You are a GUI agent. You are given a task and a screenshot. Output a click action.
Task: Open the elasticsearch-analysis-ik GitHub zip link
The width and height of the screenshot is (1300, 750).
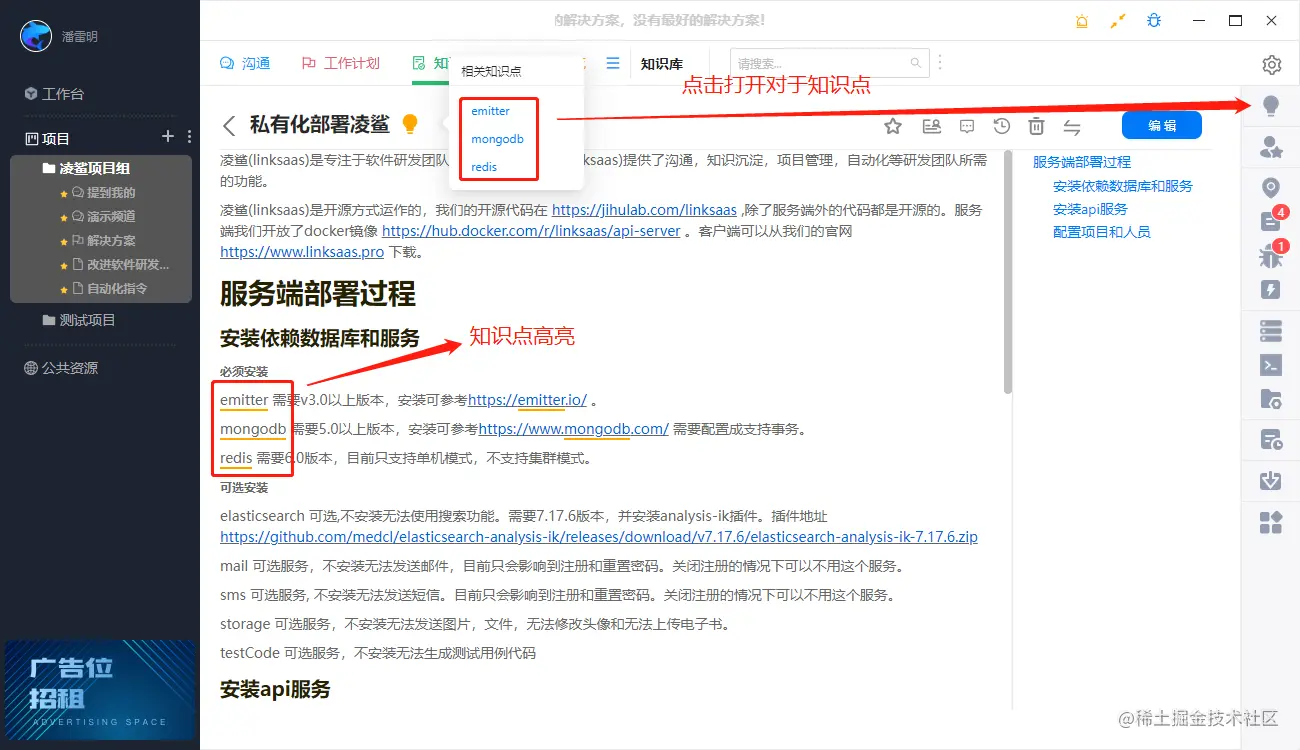[599, 537]
